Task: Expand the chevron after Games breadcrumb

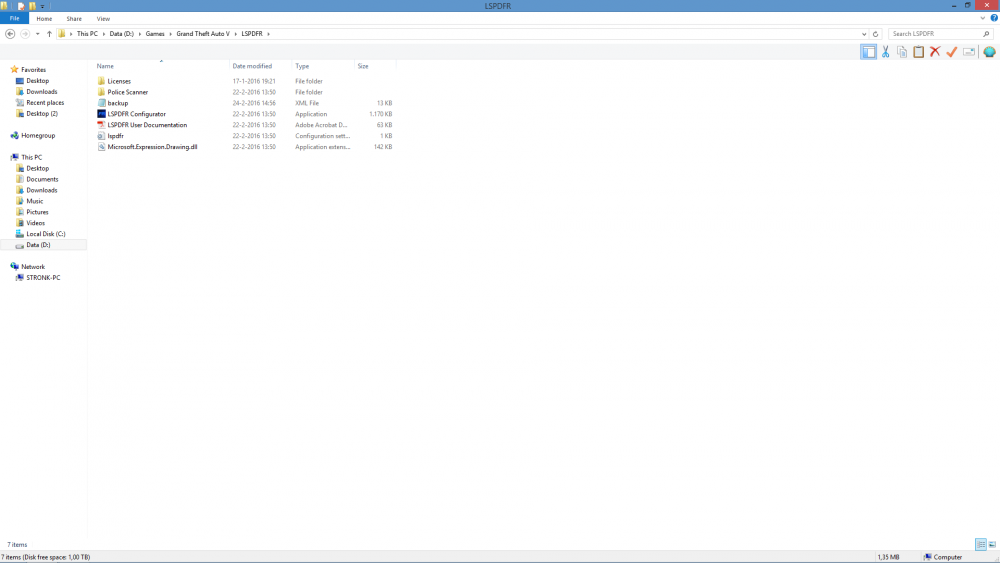Action: point(170,34)
